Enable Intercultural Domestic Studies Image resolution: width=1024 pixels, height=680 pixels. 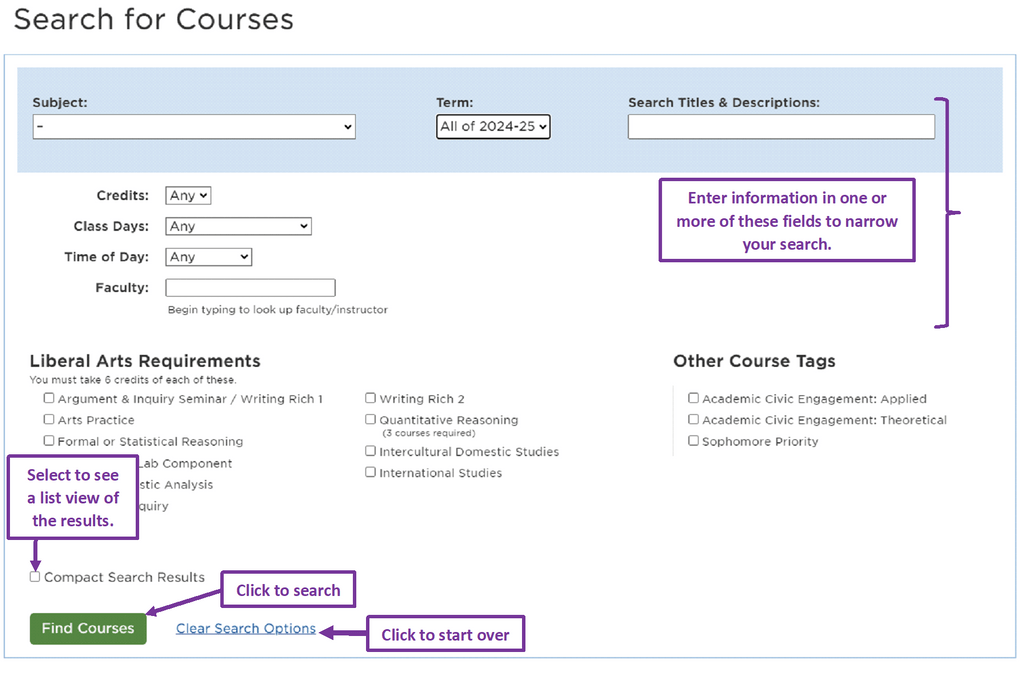pyautogui.click(x=370, y=451)
